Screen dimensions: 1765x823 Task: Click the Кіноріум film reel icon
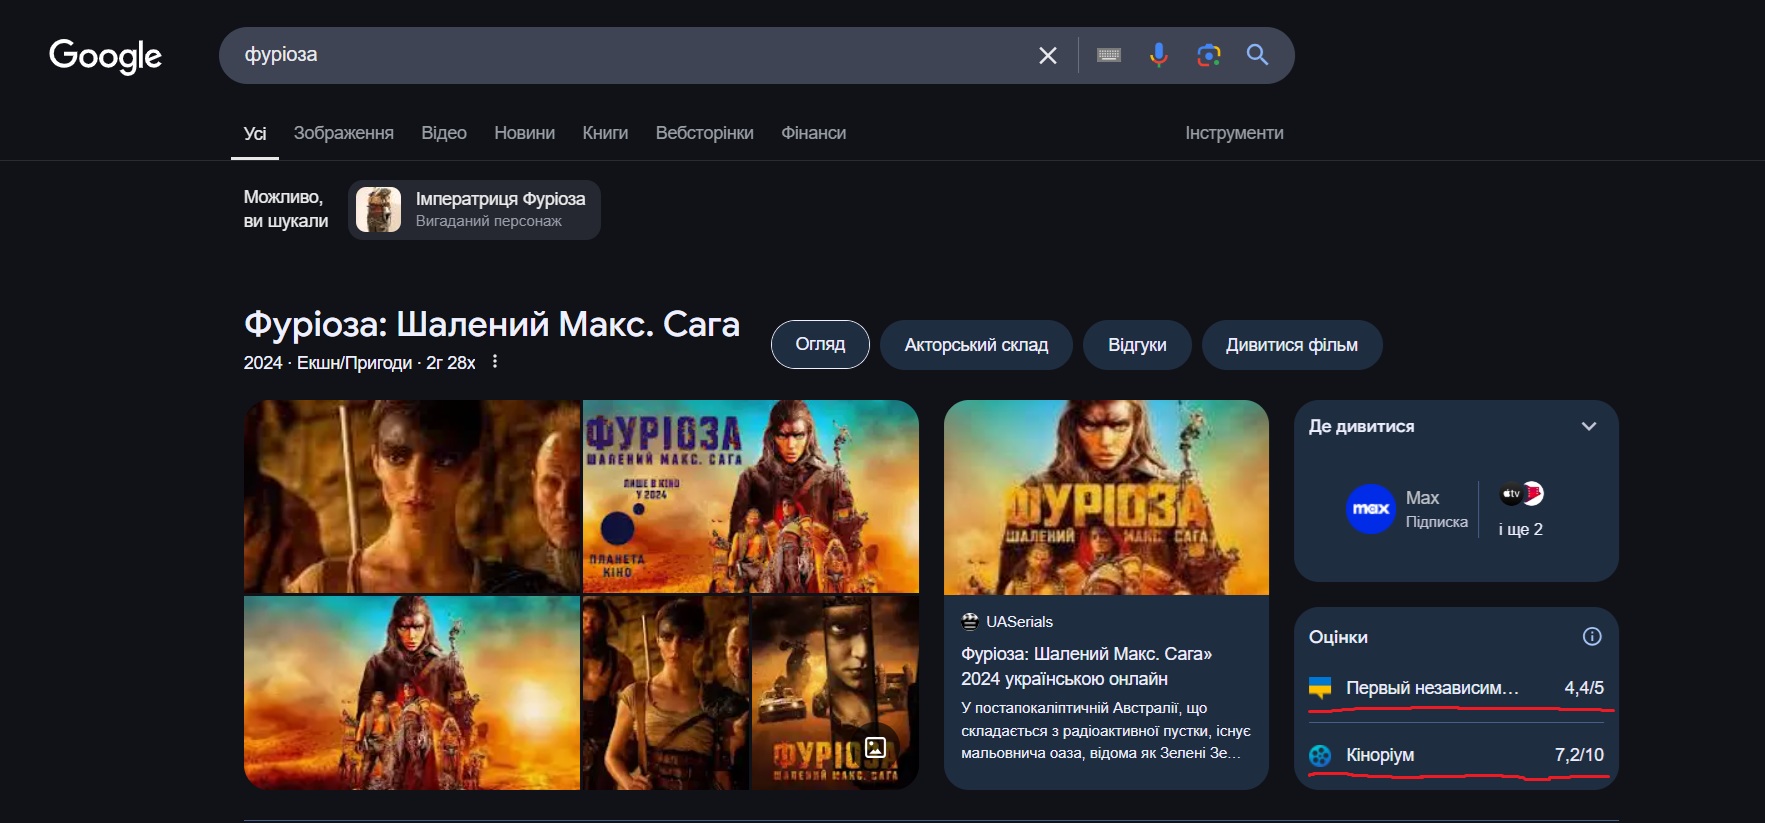[1320, 755]
